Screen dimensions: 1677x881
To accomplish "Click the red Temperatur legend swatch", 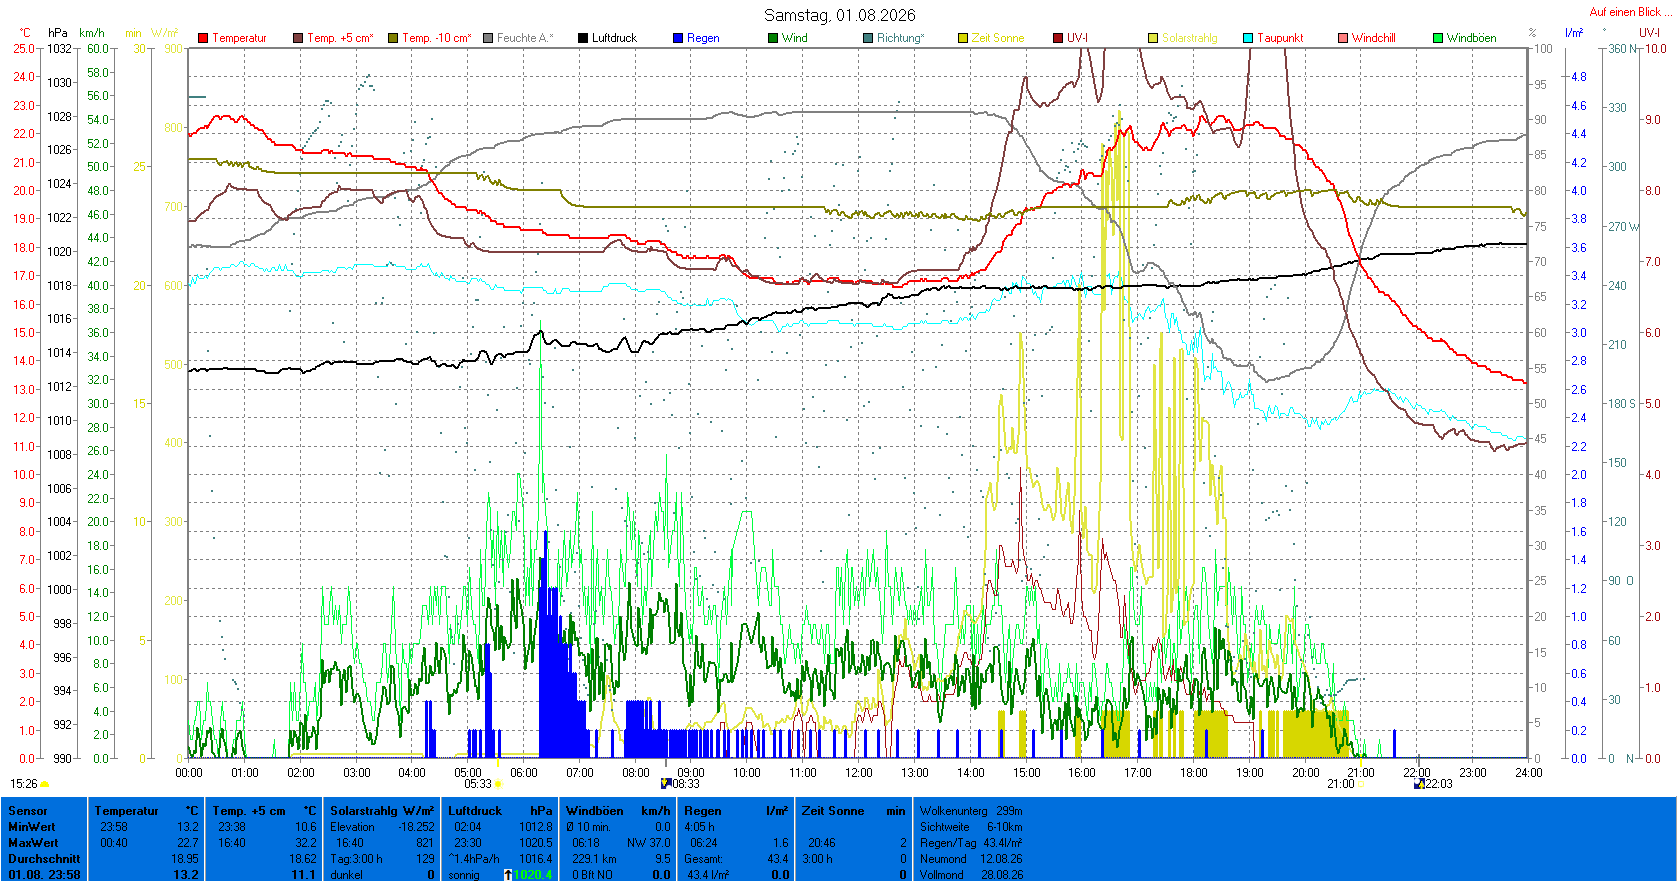I will (203, 38).
